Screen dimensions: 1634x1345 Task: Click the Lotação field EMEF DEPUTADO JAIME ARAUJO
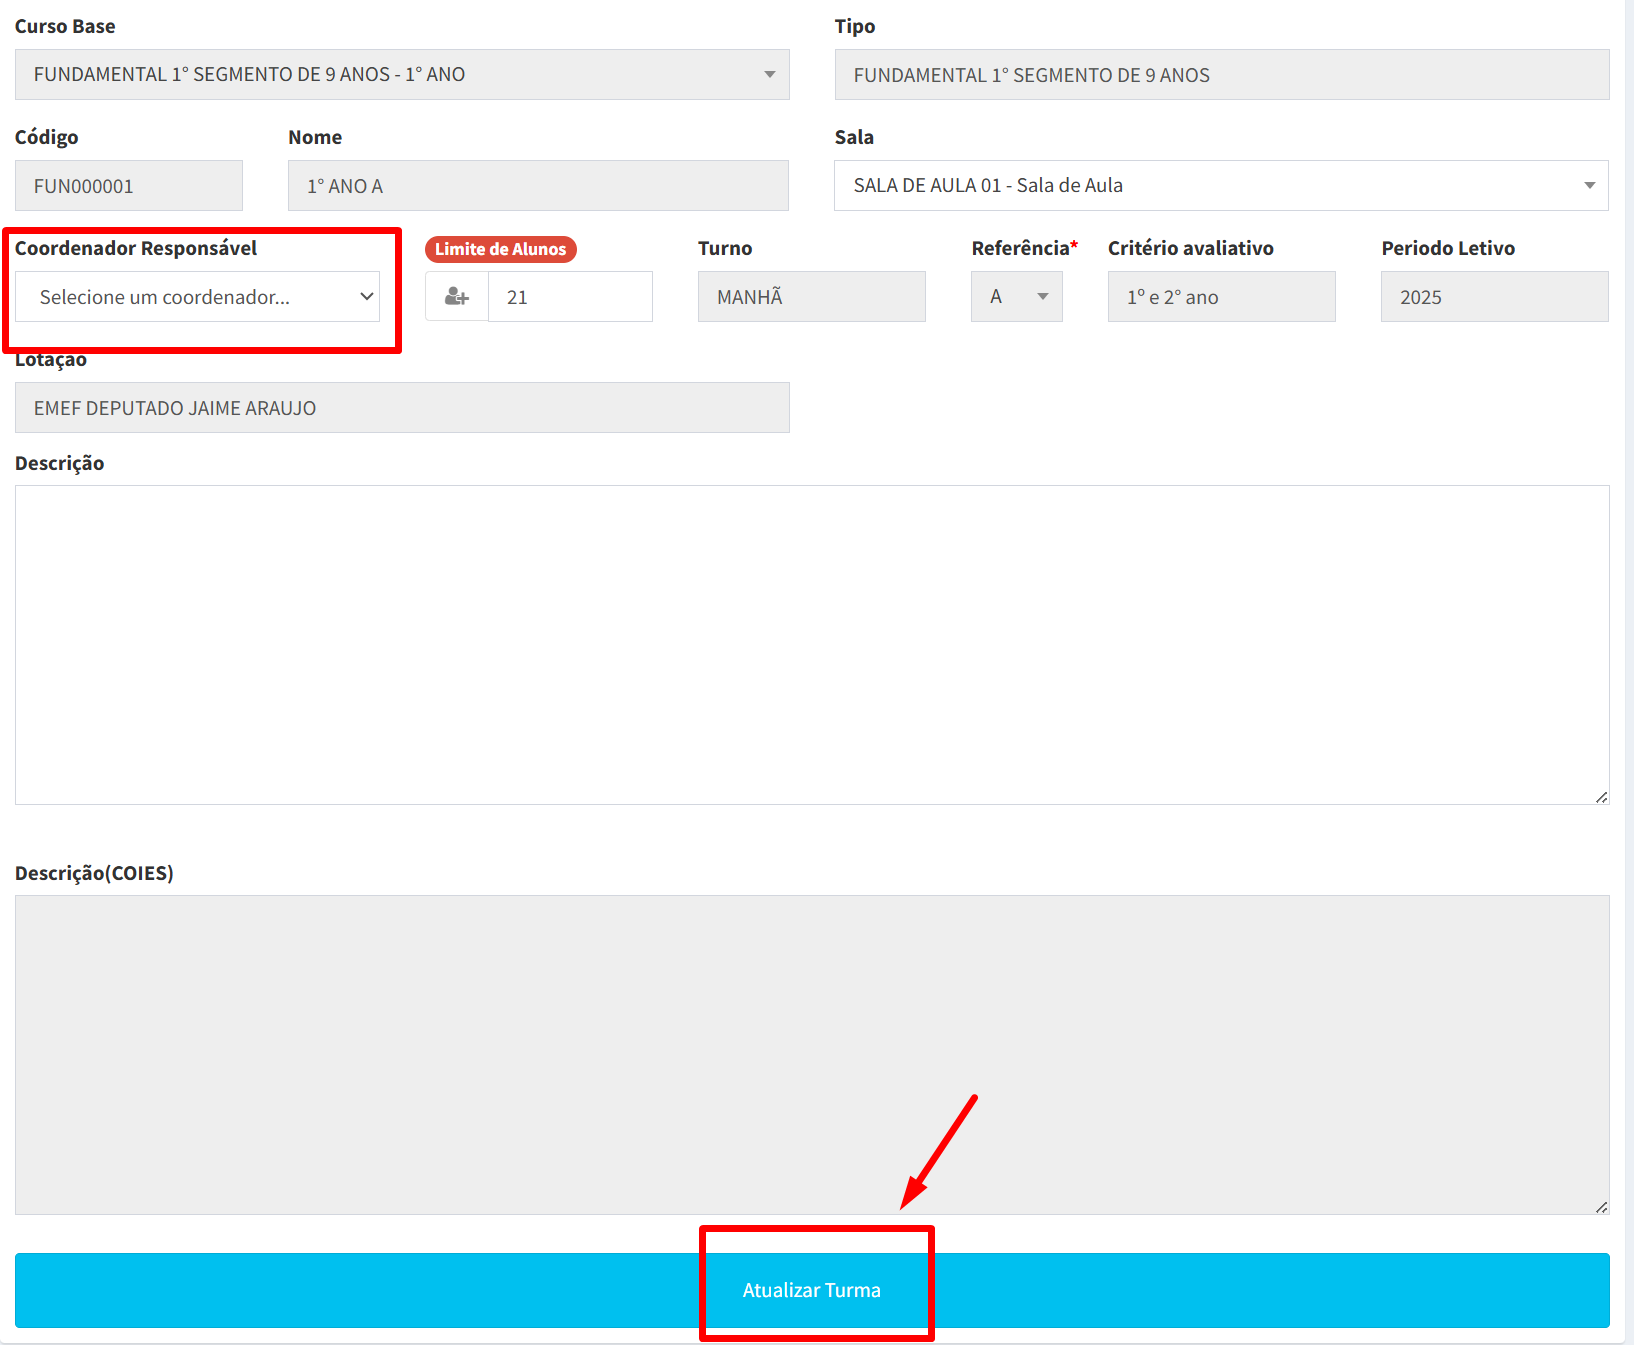coord(402,408)
